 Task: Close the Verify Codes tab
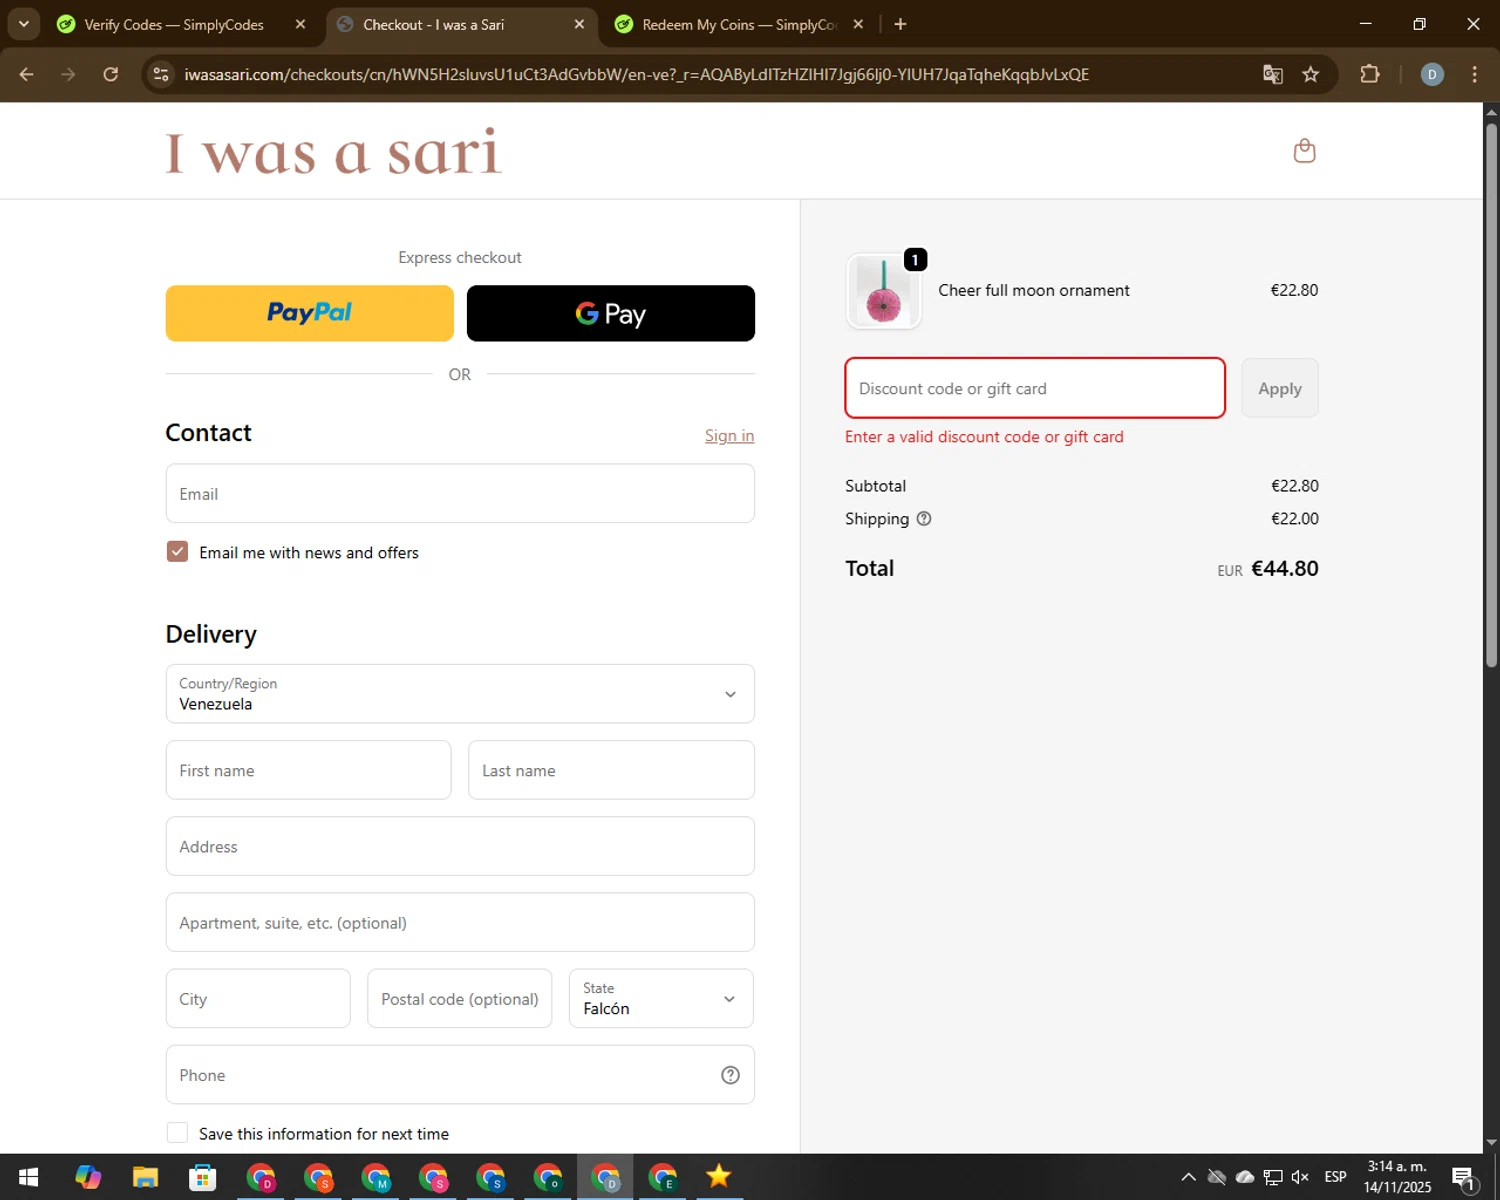click(300, 24)
